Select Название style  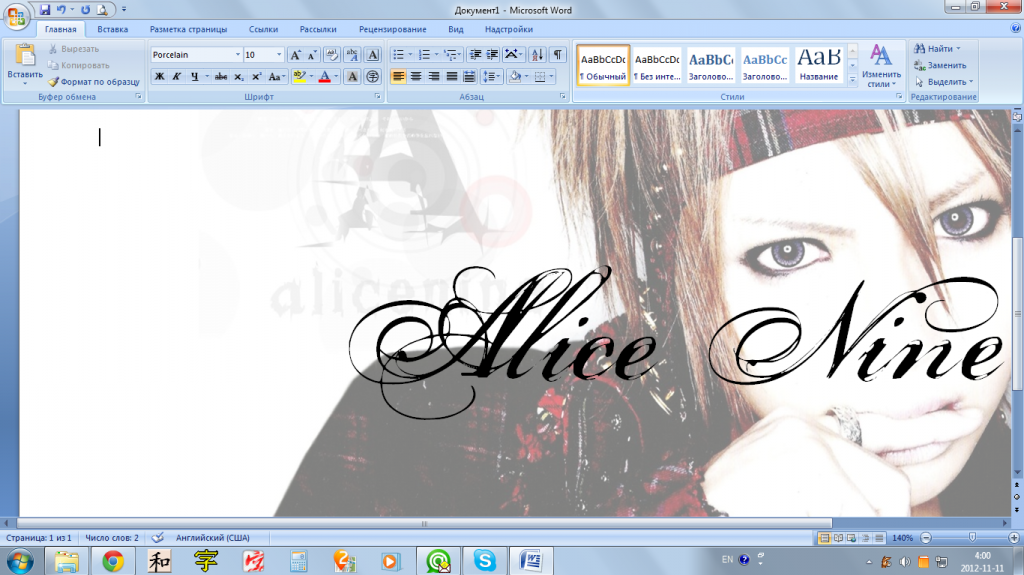point(819,65)
